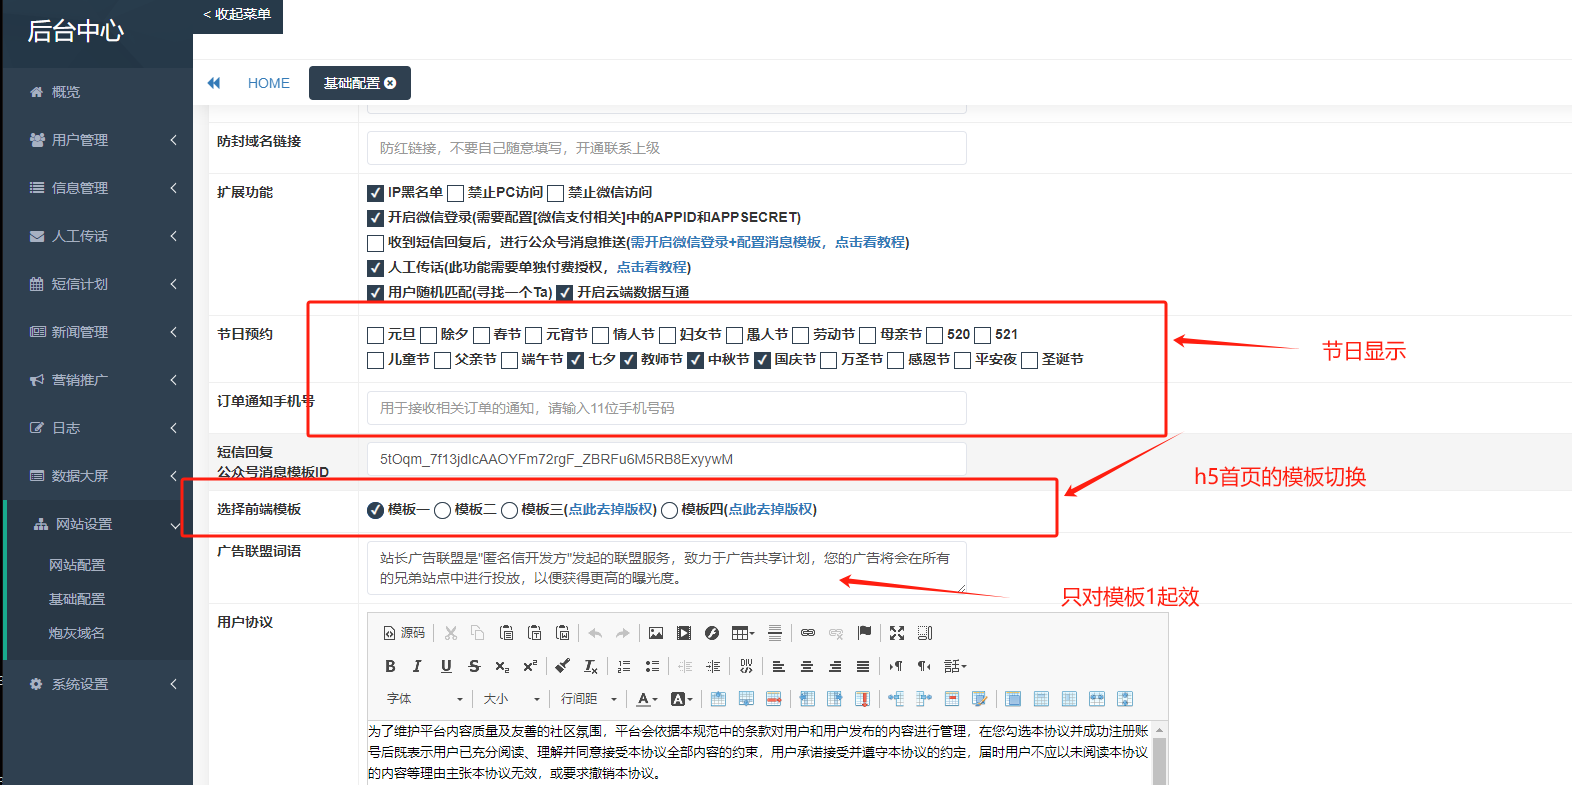Open the text color picker (A)

[x=647, y=699]
